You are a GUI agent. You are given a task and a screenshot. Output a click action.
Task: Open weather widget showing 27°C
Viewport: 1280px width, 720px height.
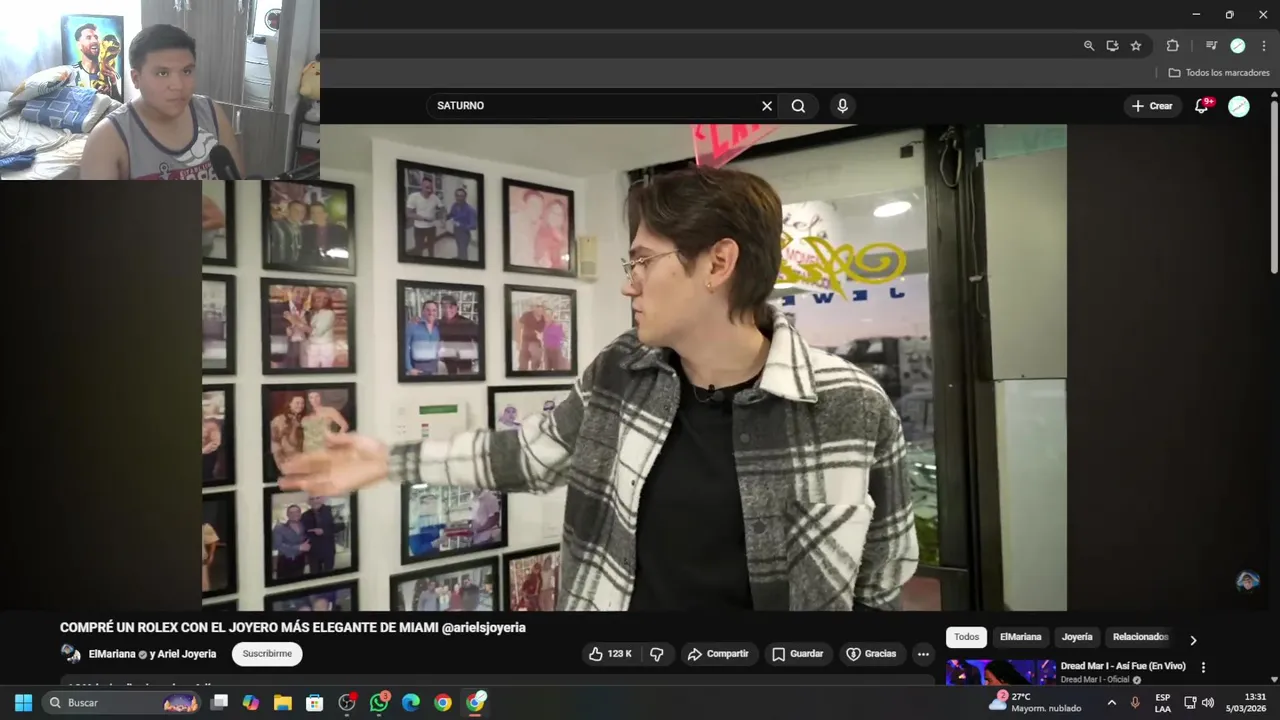pos(1035,703)
